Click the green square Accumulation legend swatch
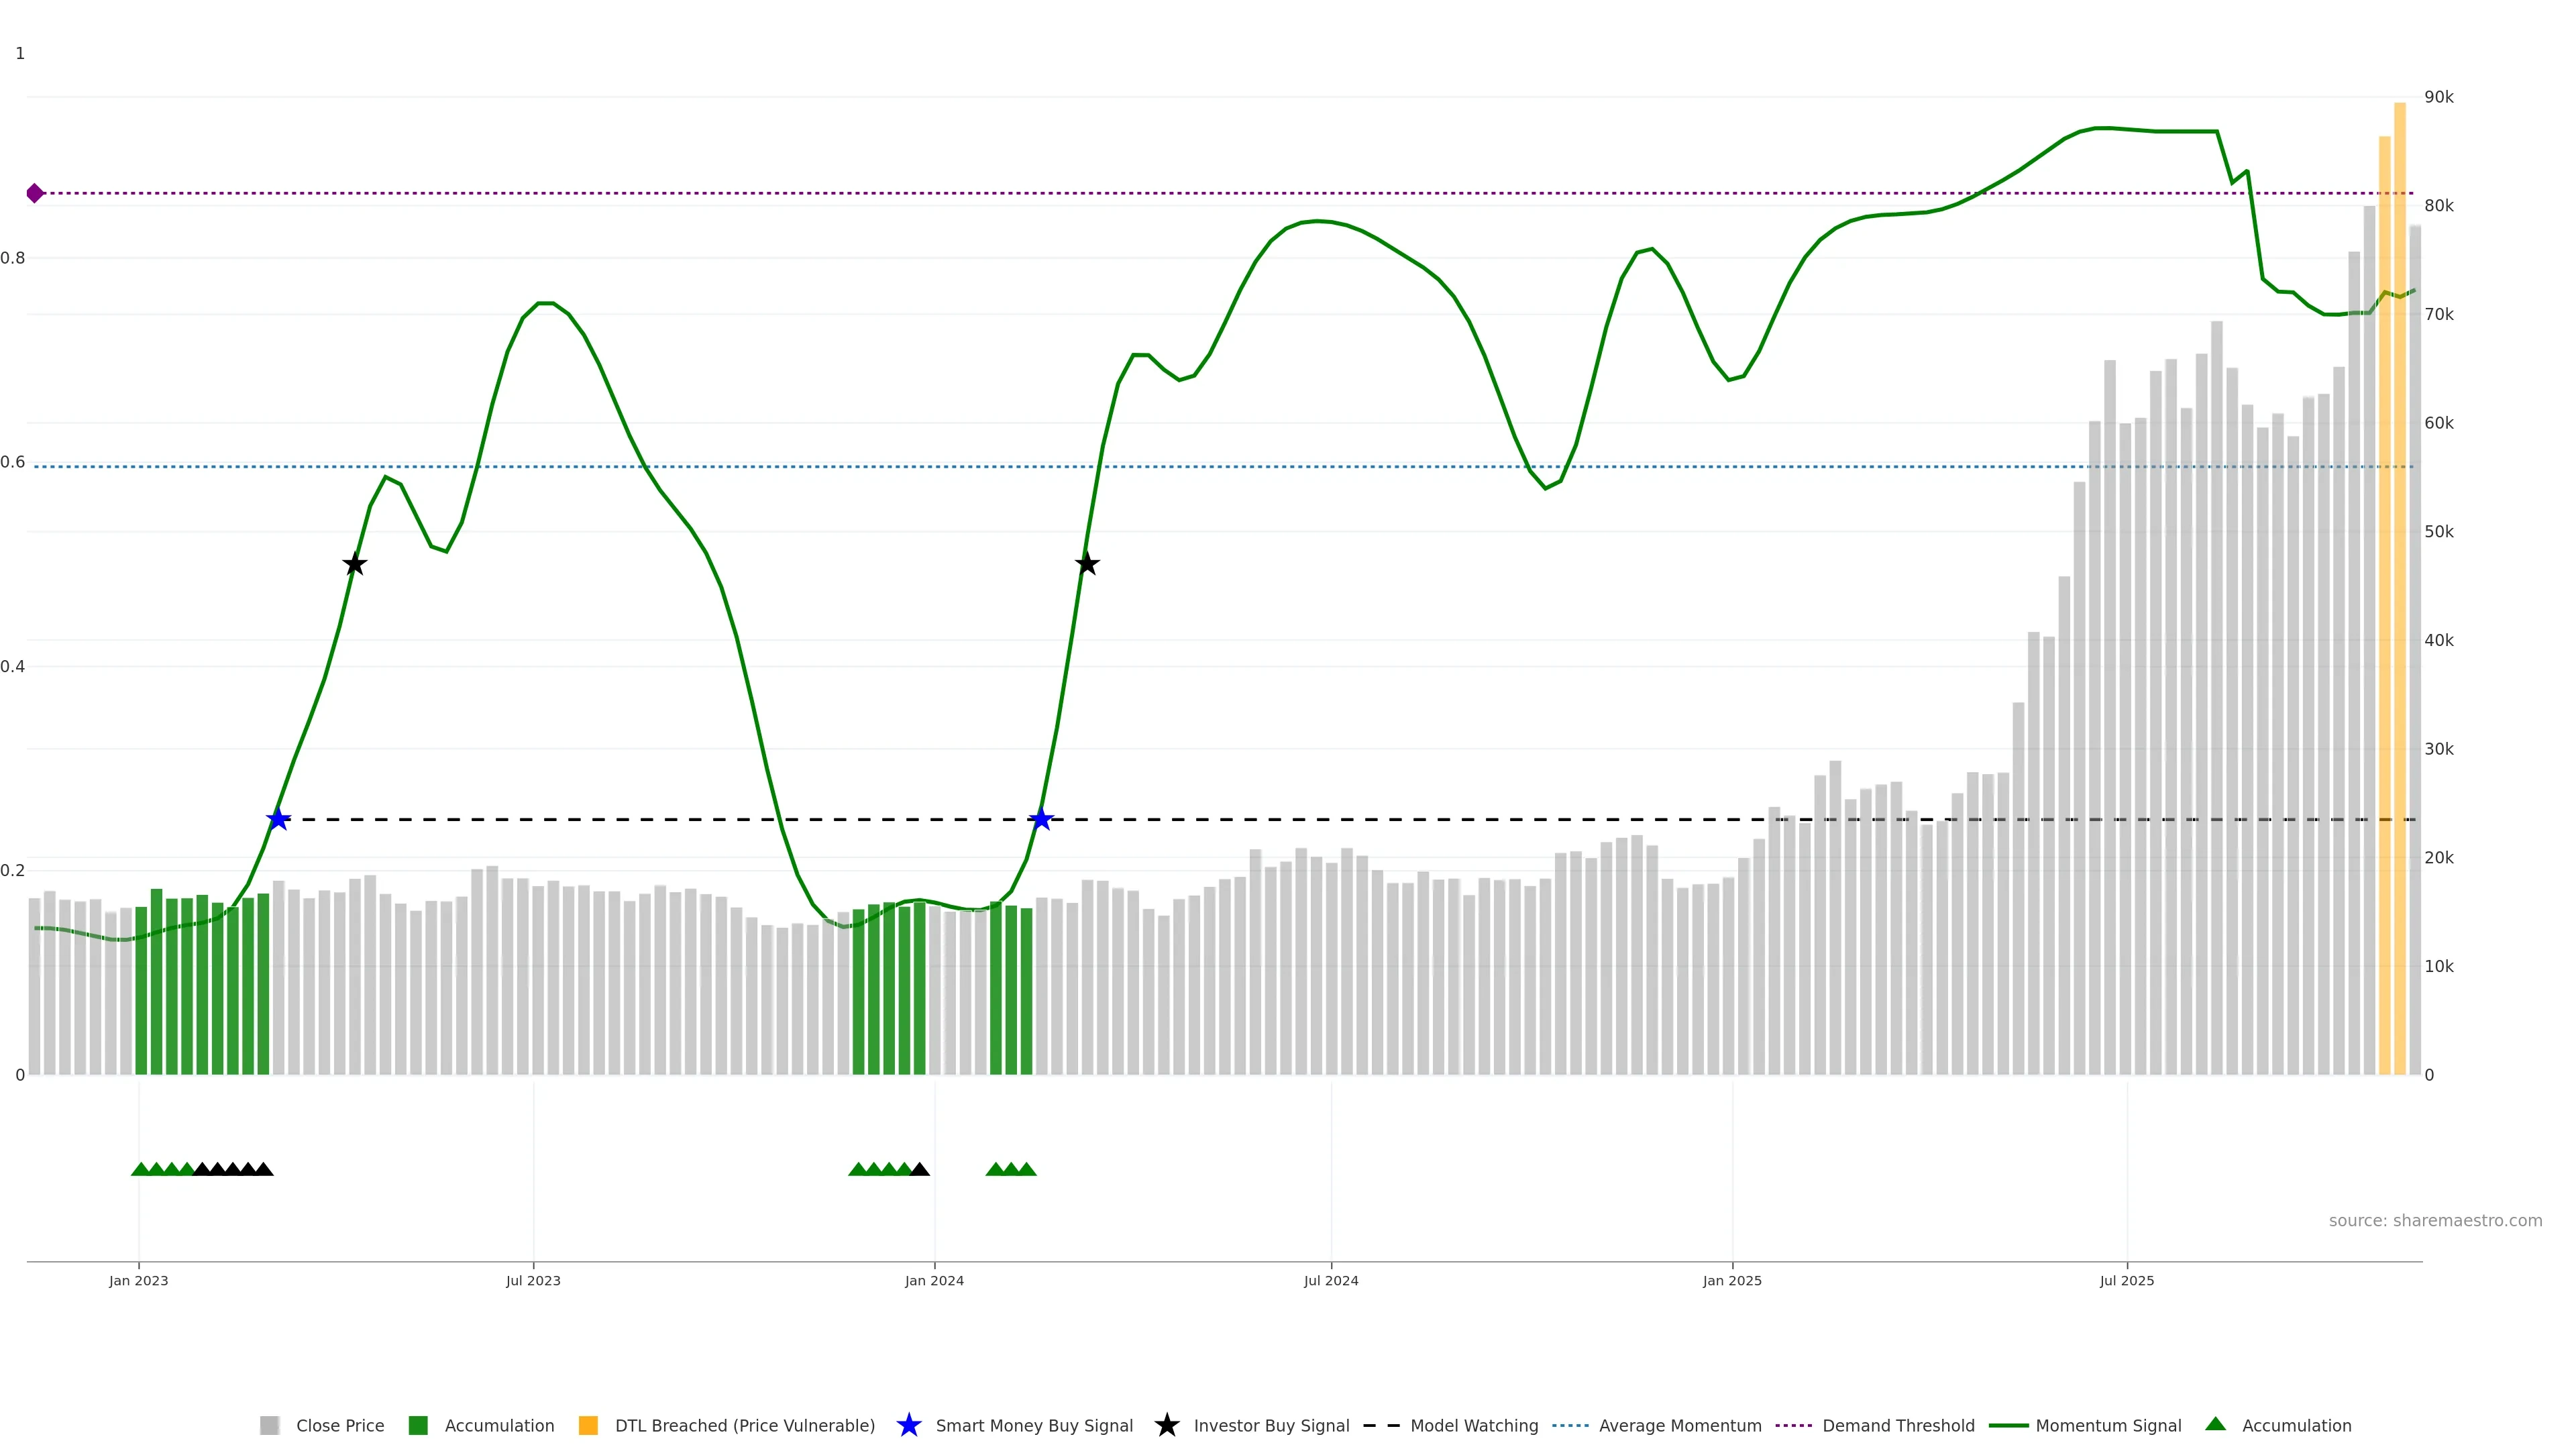 [418, 1425]
